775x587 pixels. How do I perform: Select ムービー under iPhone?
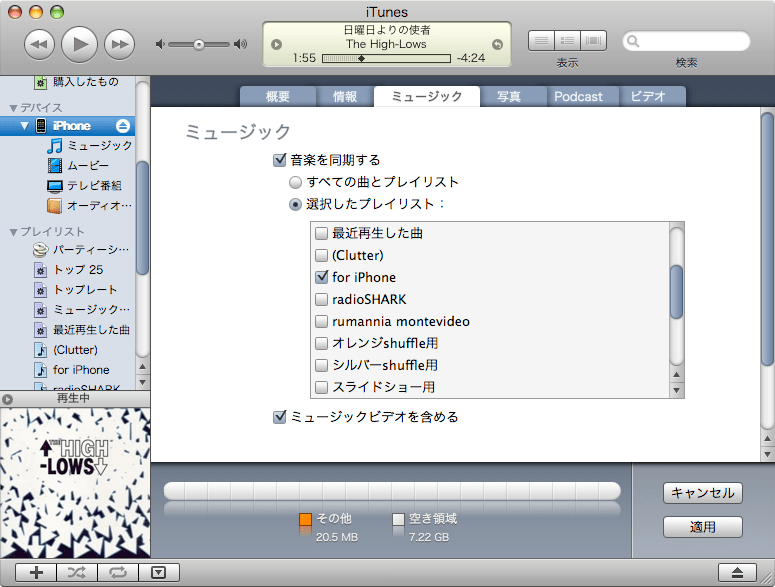coord(78,166)
